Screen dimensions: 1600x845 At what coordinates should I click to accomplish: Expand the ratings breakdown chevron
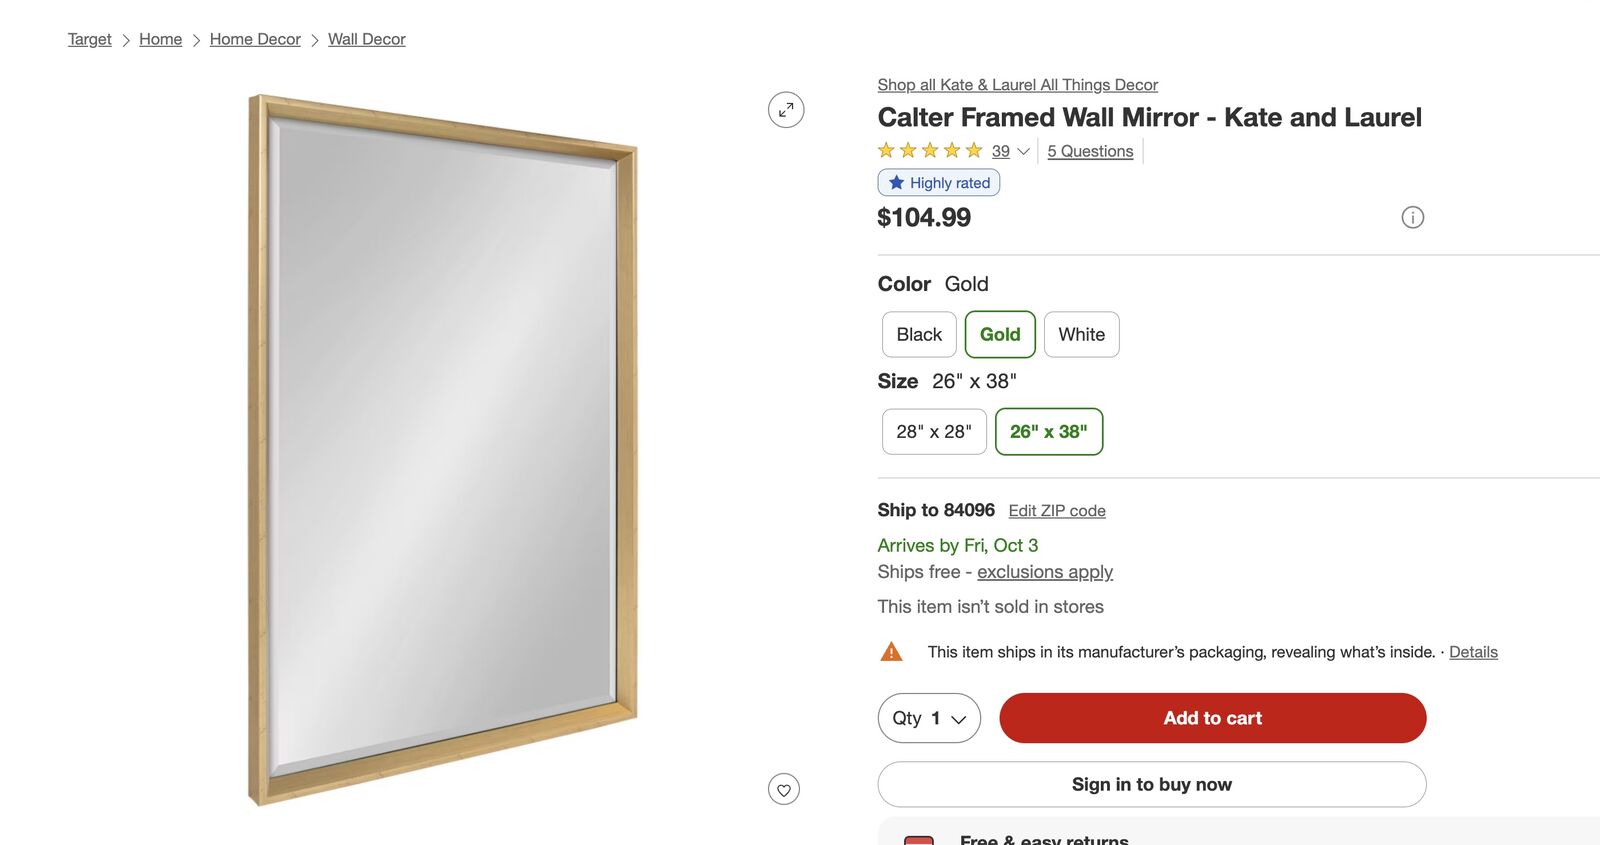pyautogui.click(x=1023, y=152)
